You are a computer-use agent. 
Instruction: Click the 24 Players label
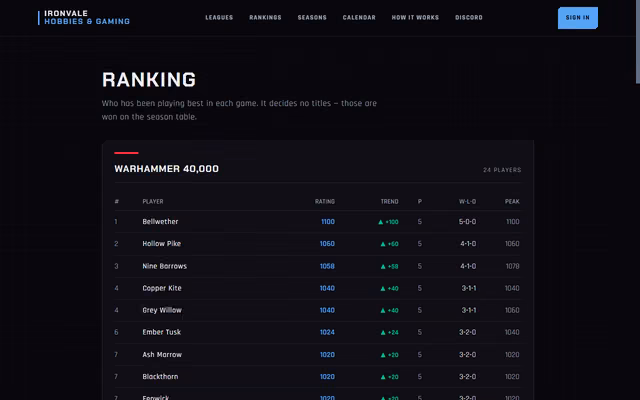[x=502, y=170]
